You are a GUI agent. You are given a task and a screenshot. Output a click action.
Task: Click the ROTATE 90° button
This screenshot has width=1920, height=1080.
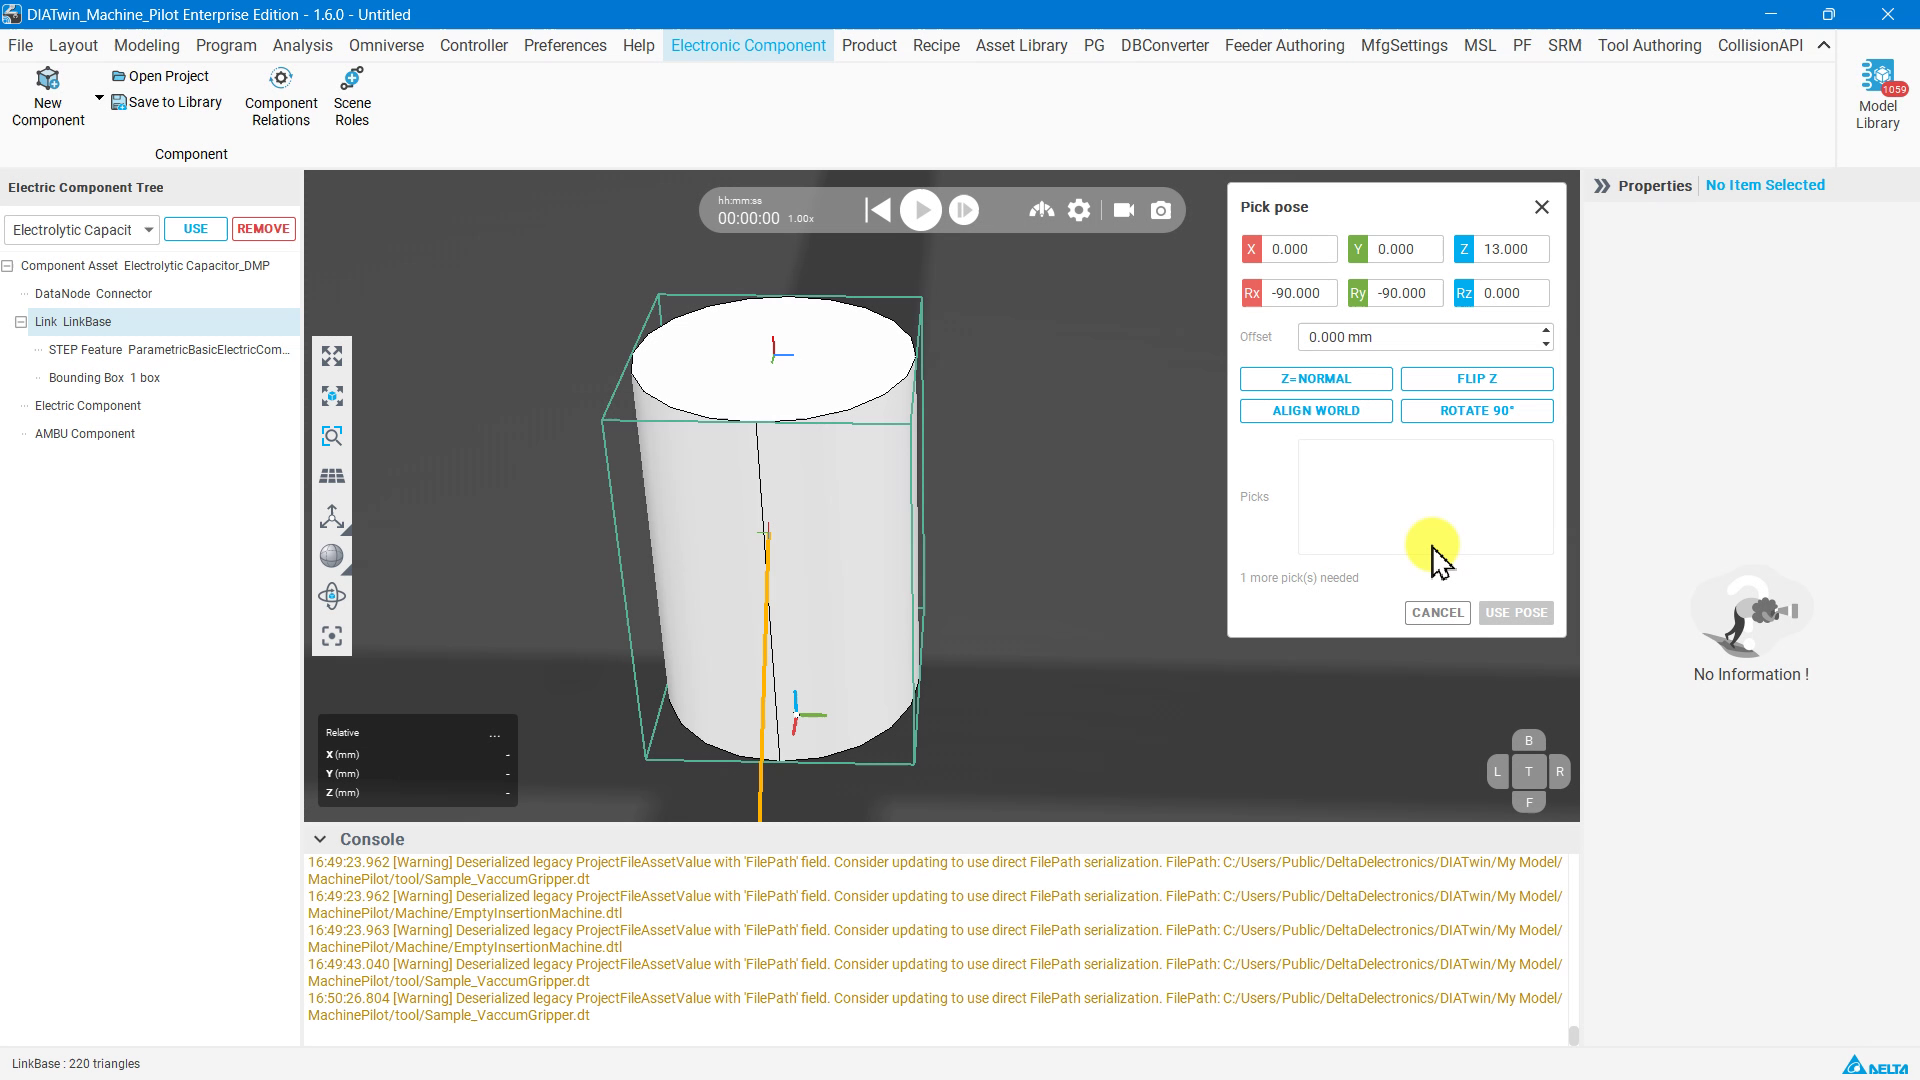[x=1477, y=411]
